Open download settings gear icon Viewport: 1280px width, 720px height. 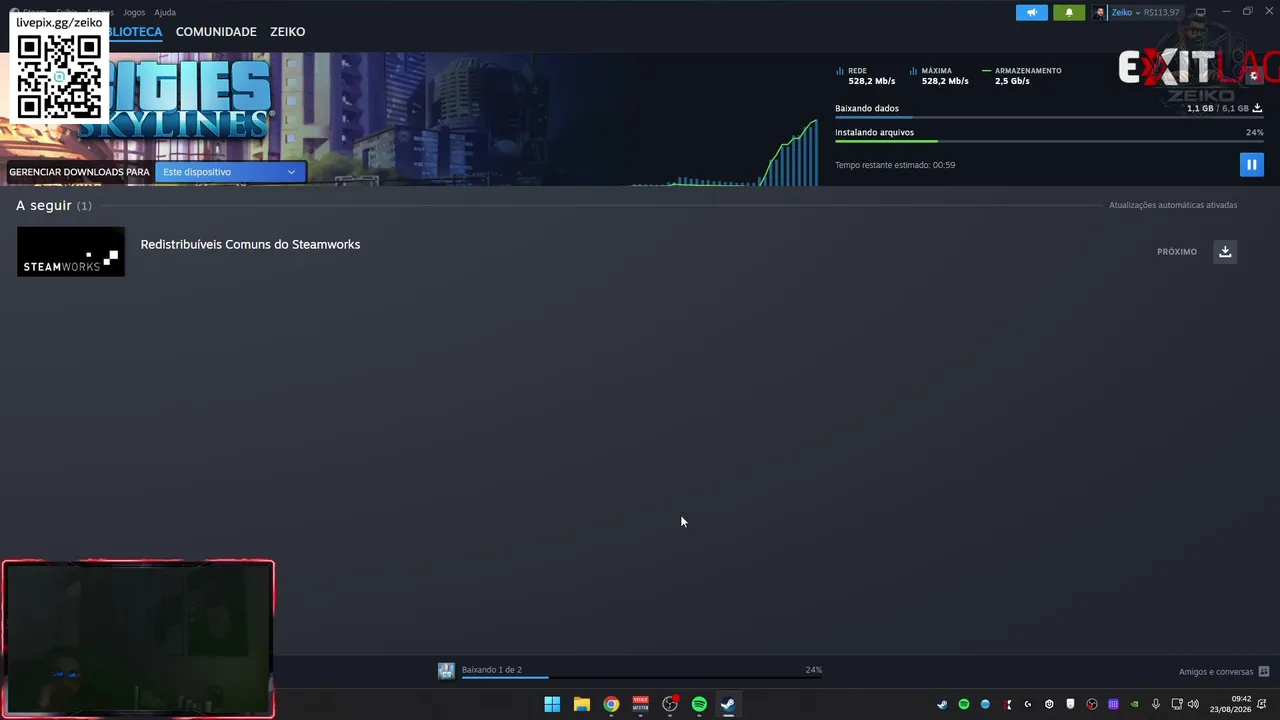(1254, 76)
